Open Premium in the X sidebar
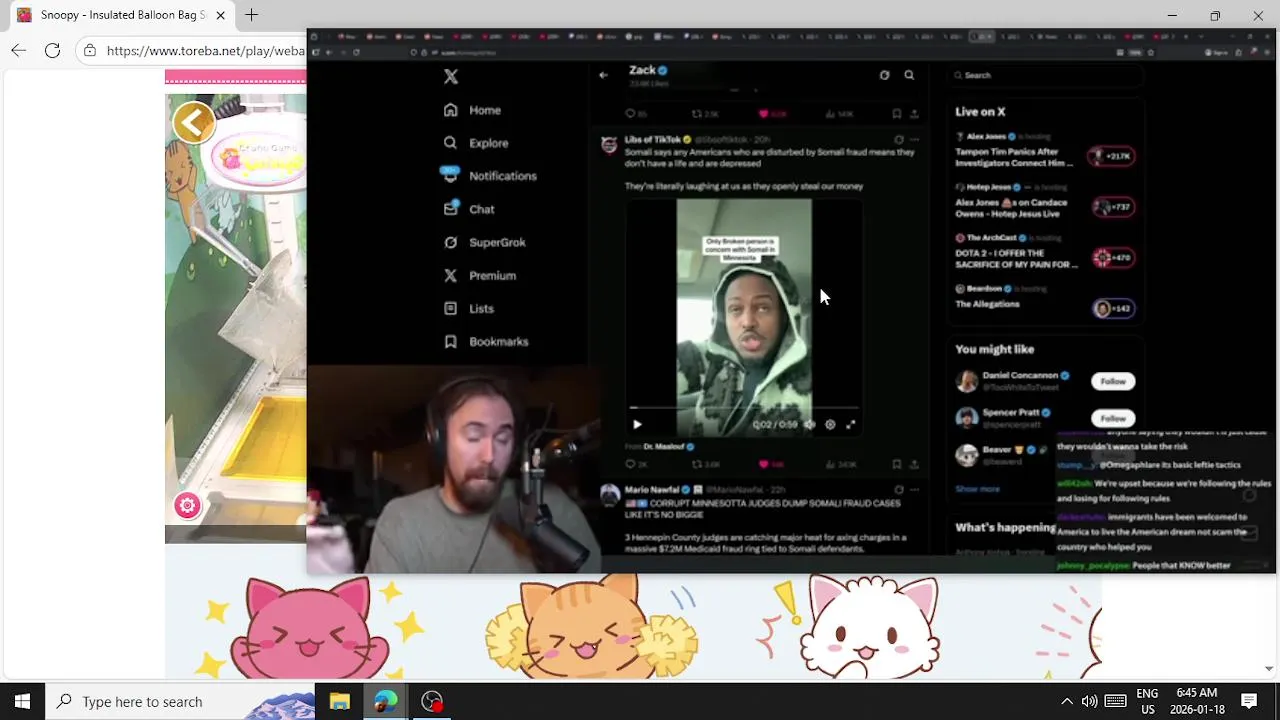The width and height of the screenshot is (1280, 720). click(479, 275)
